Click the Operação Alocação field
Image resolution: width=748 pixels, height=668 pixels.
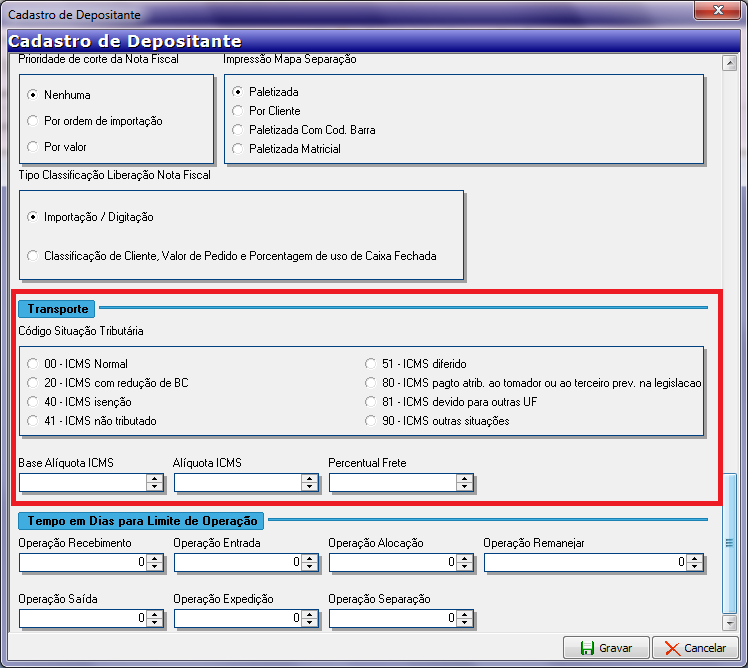(x=393, y=563)
